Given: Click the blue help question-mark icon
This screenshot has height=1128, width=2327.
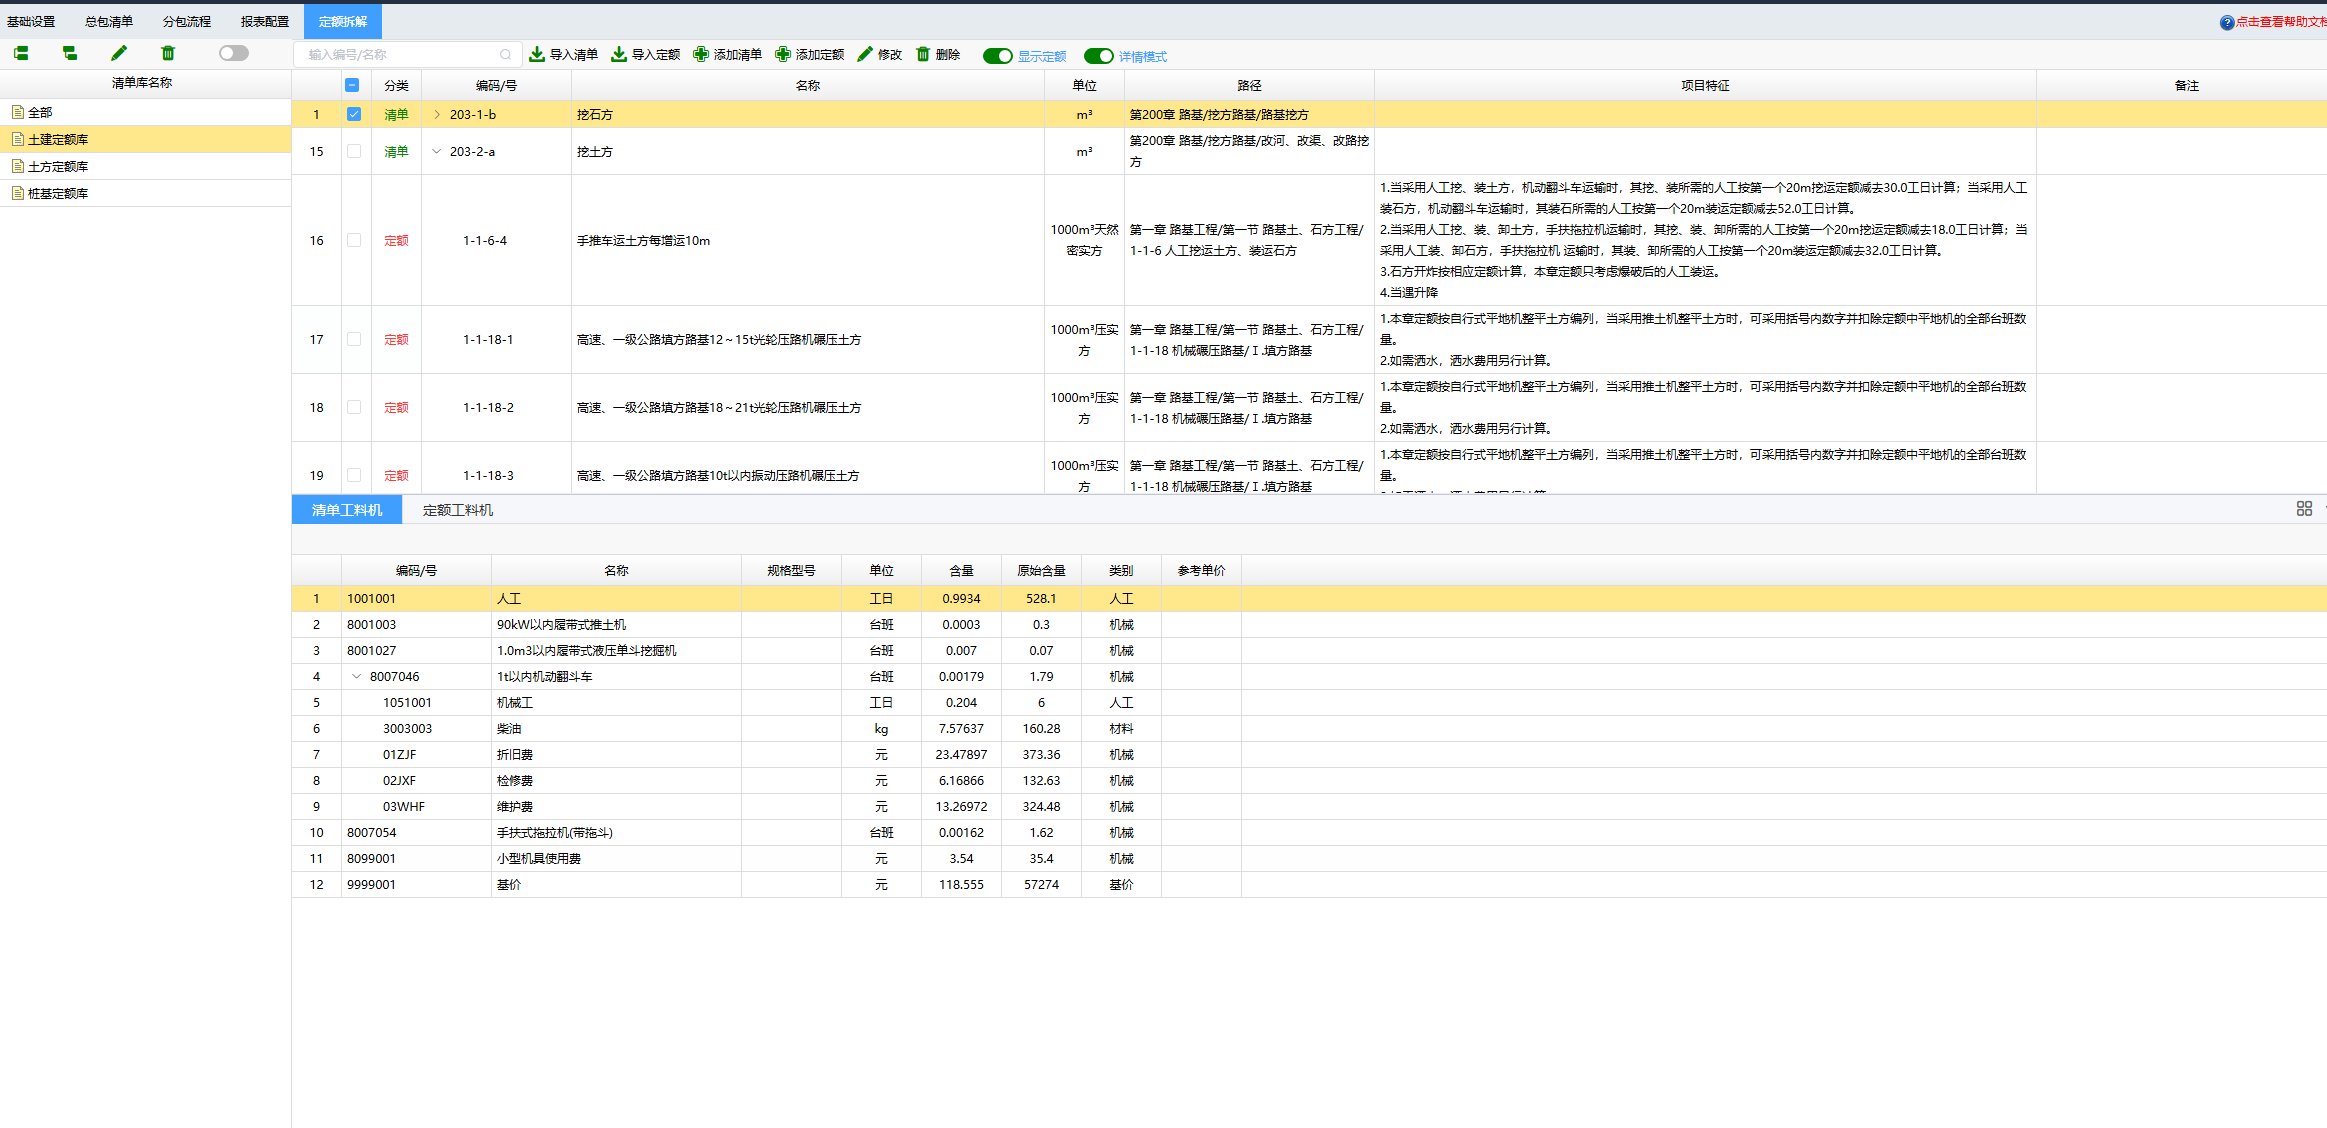Looking at the screenshot, I should tap(2227, 22).
